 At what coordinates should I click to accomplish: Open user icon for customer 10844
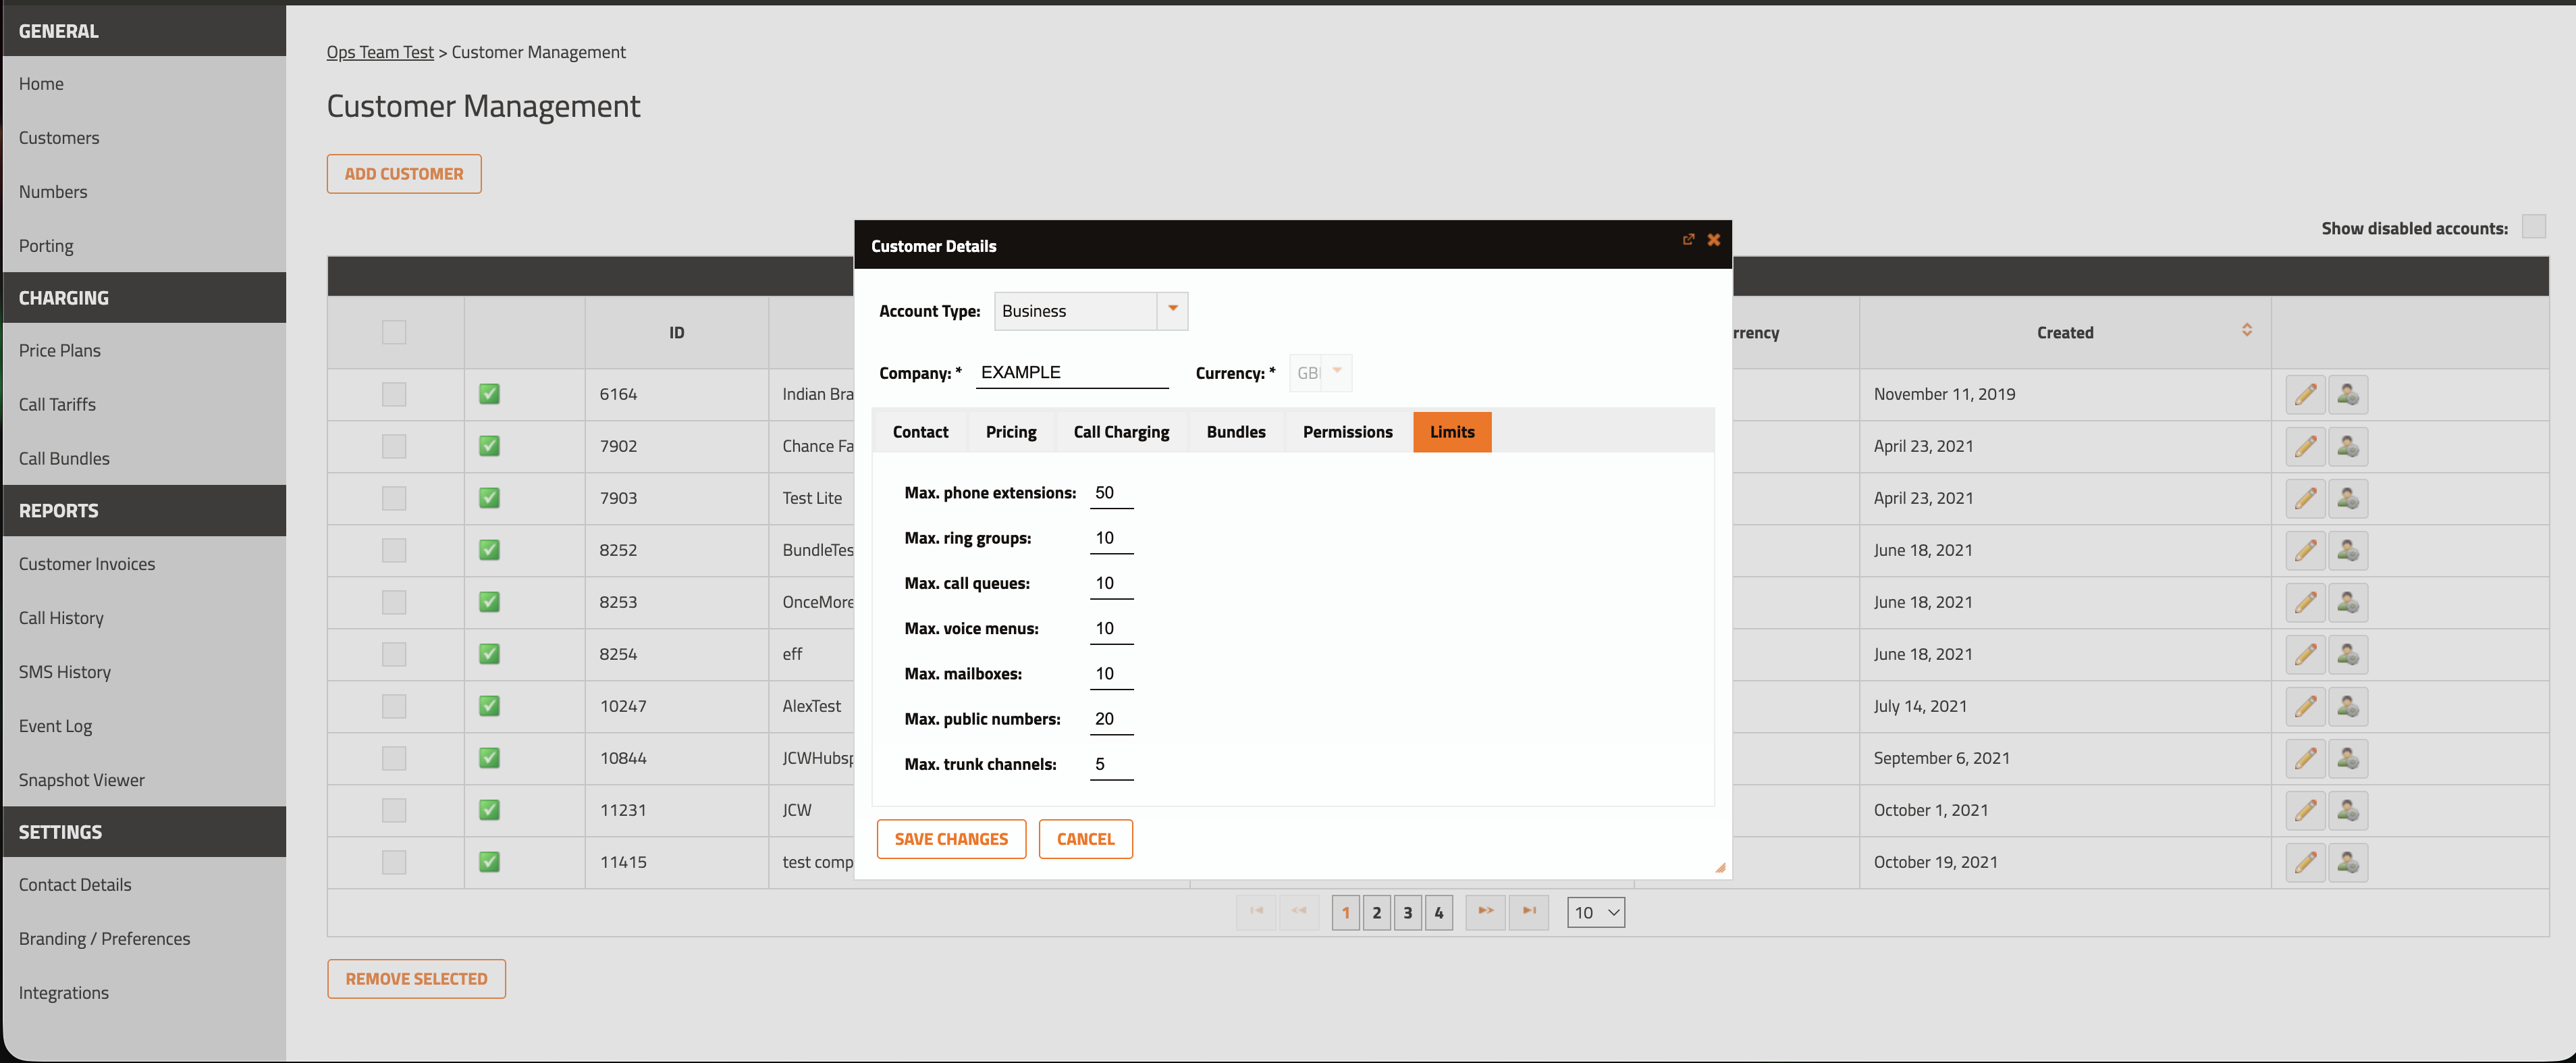coord(2347,758)
